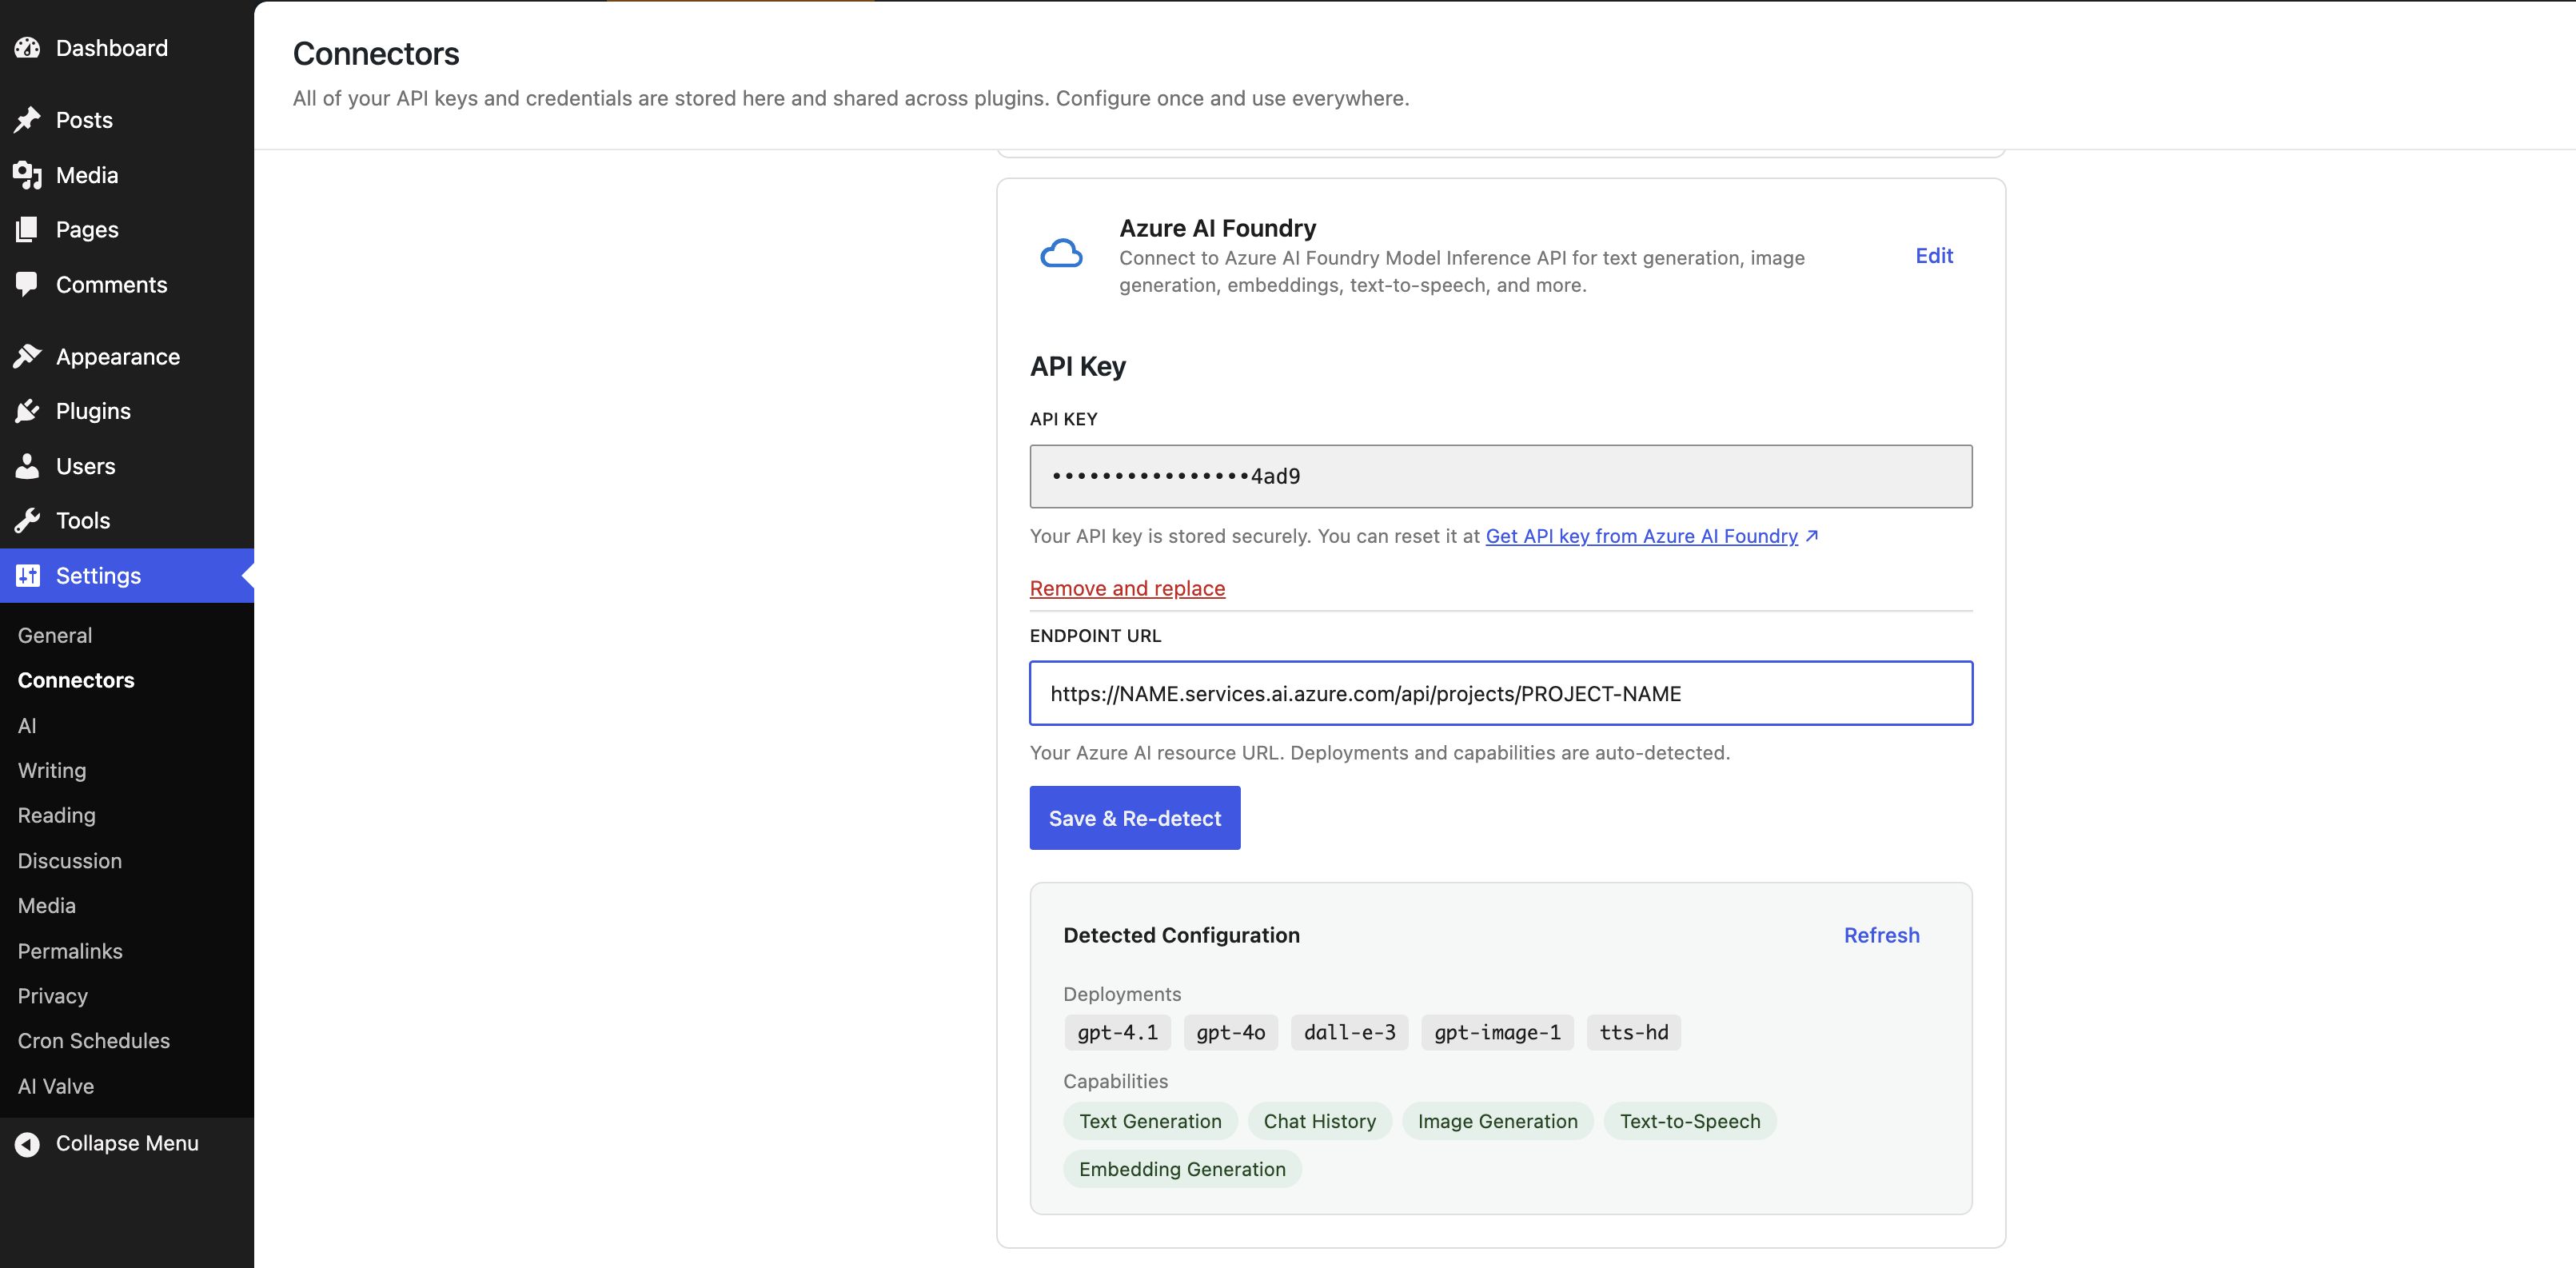
Task: Click the Plugins plug icon
Action: click(x=28, y=411)
